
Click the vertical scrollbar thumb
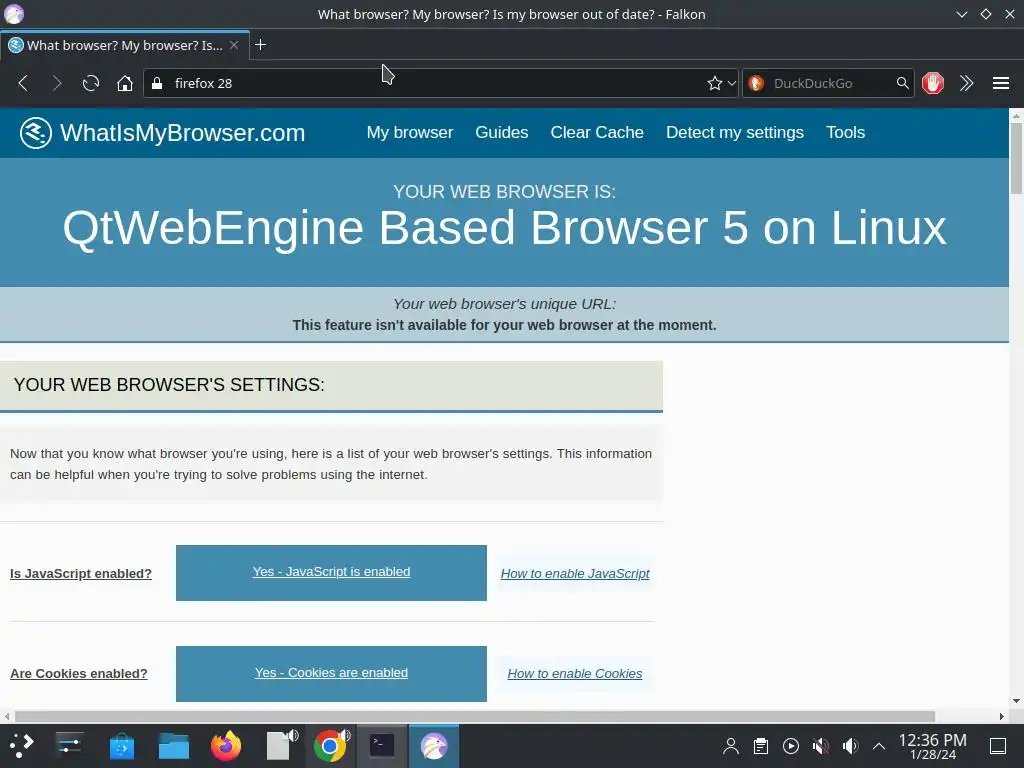(x=1016, y=158)
